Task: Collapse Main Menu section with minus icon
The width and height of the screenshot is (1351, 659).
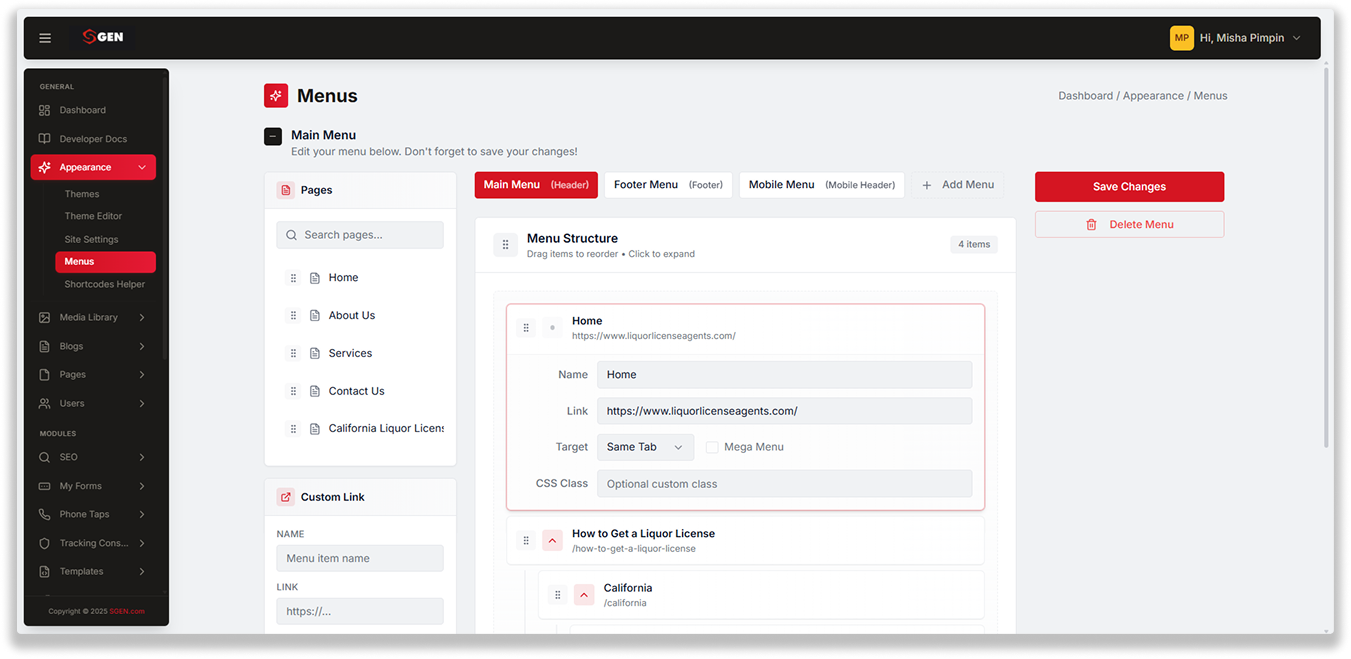Action: [x=273, y=136]
